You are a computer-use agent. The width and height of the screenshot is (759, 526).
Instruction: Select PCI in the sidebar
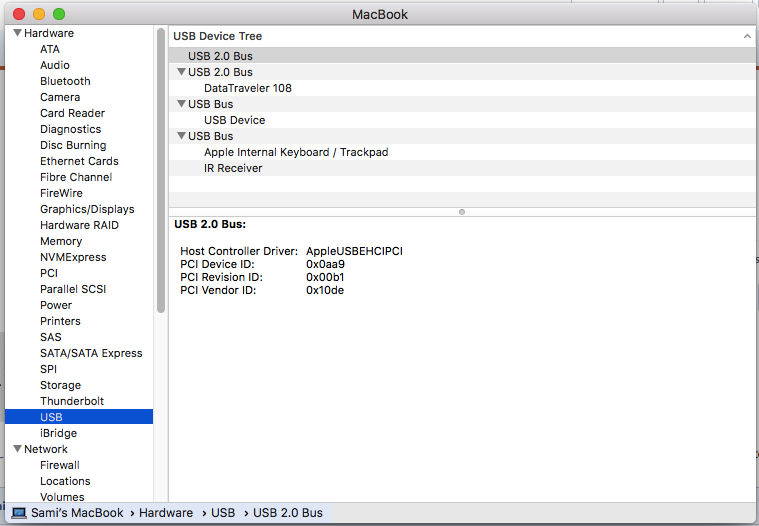[49, 273]
